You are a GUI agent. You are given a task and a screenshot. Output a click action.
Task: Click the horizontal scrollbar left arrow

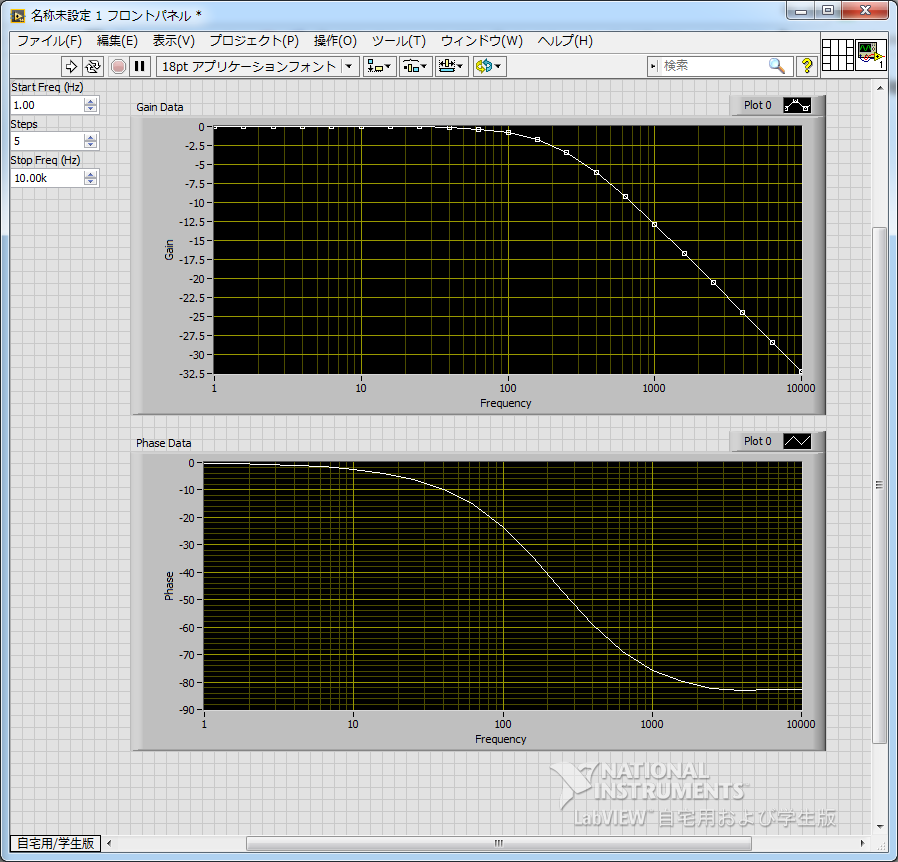coord(109,843)
